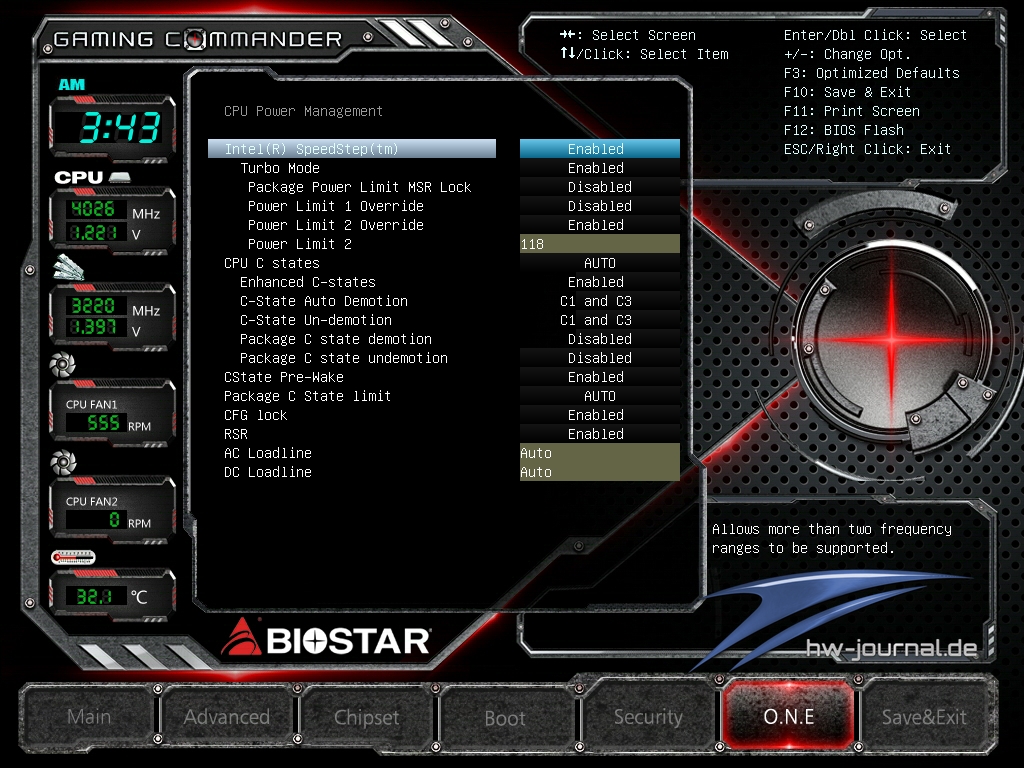Viewport: 1024px width, 768px height.
Task: Open the Chipset tab
Action: 366,716
